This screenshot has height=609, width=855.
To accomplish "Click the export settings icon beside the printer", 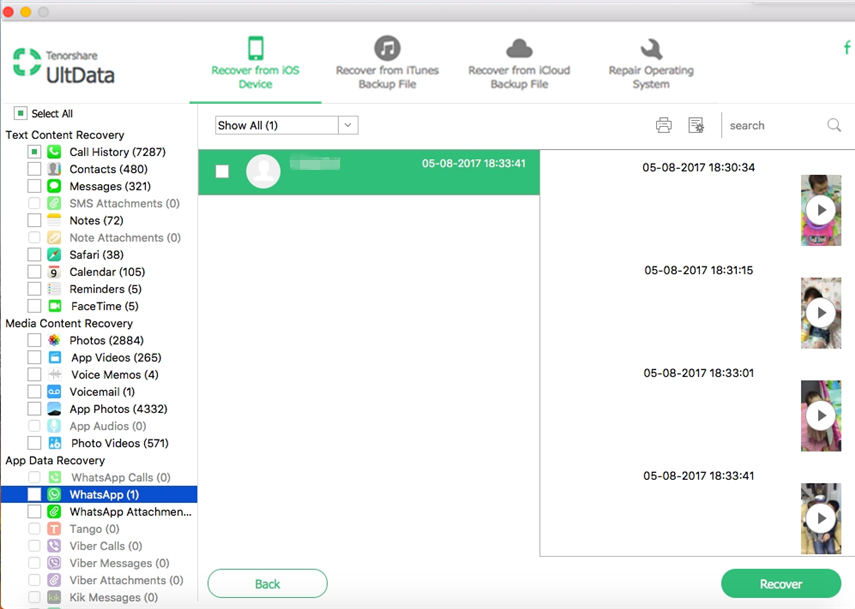I will [x=696, y=125].
